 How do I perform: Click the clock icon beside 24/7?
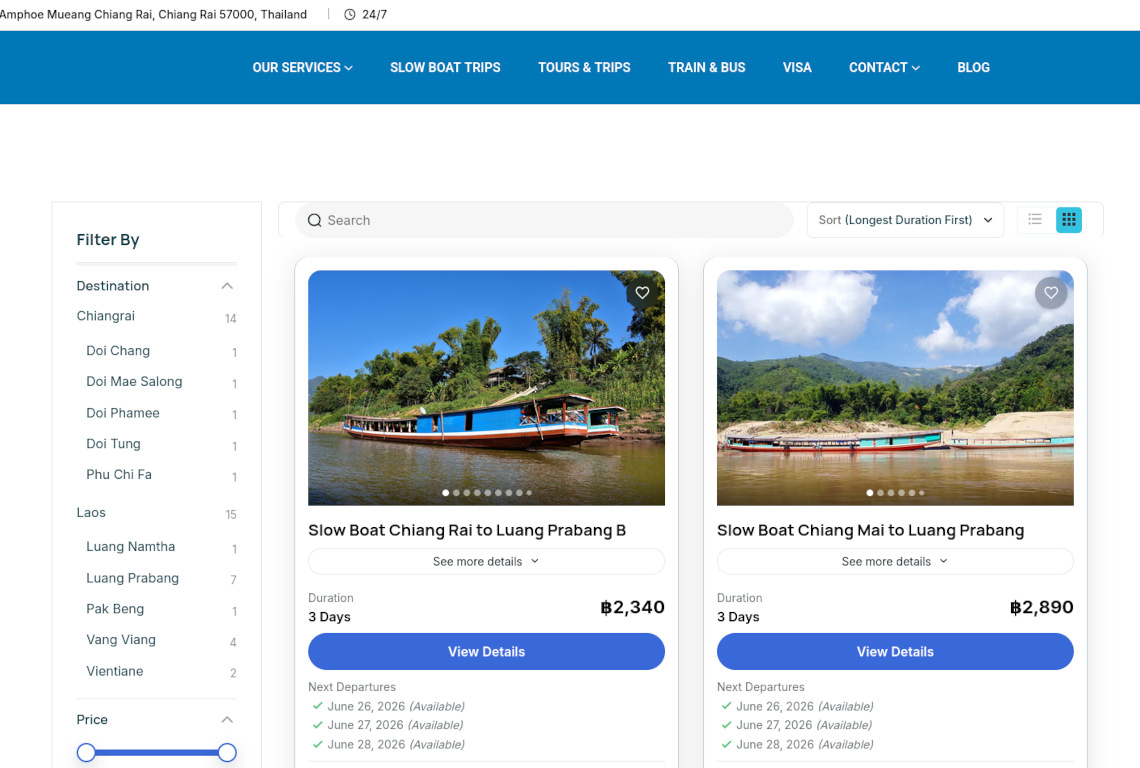(350, 15)
